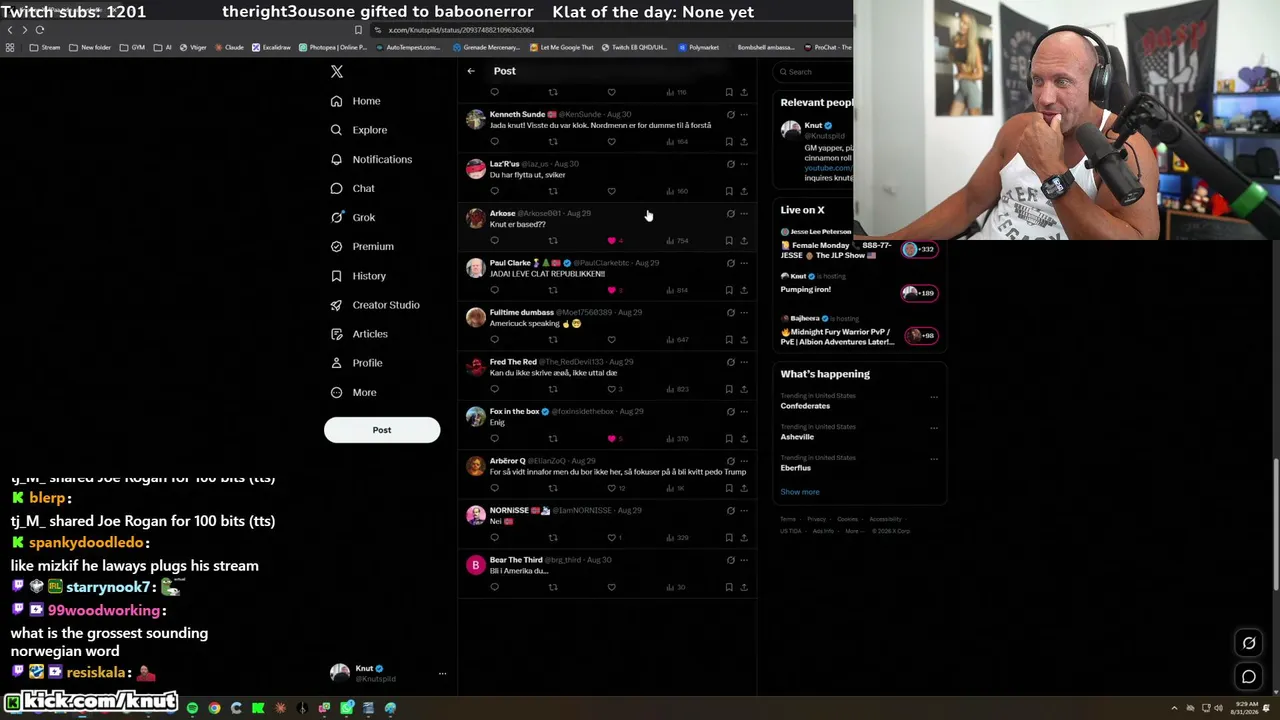Click the browser back arrow
The height and width of the screenshot is (720, 1280).
coord(10,30)
